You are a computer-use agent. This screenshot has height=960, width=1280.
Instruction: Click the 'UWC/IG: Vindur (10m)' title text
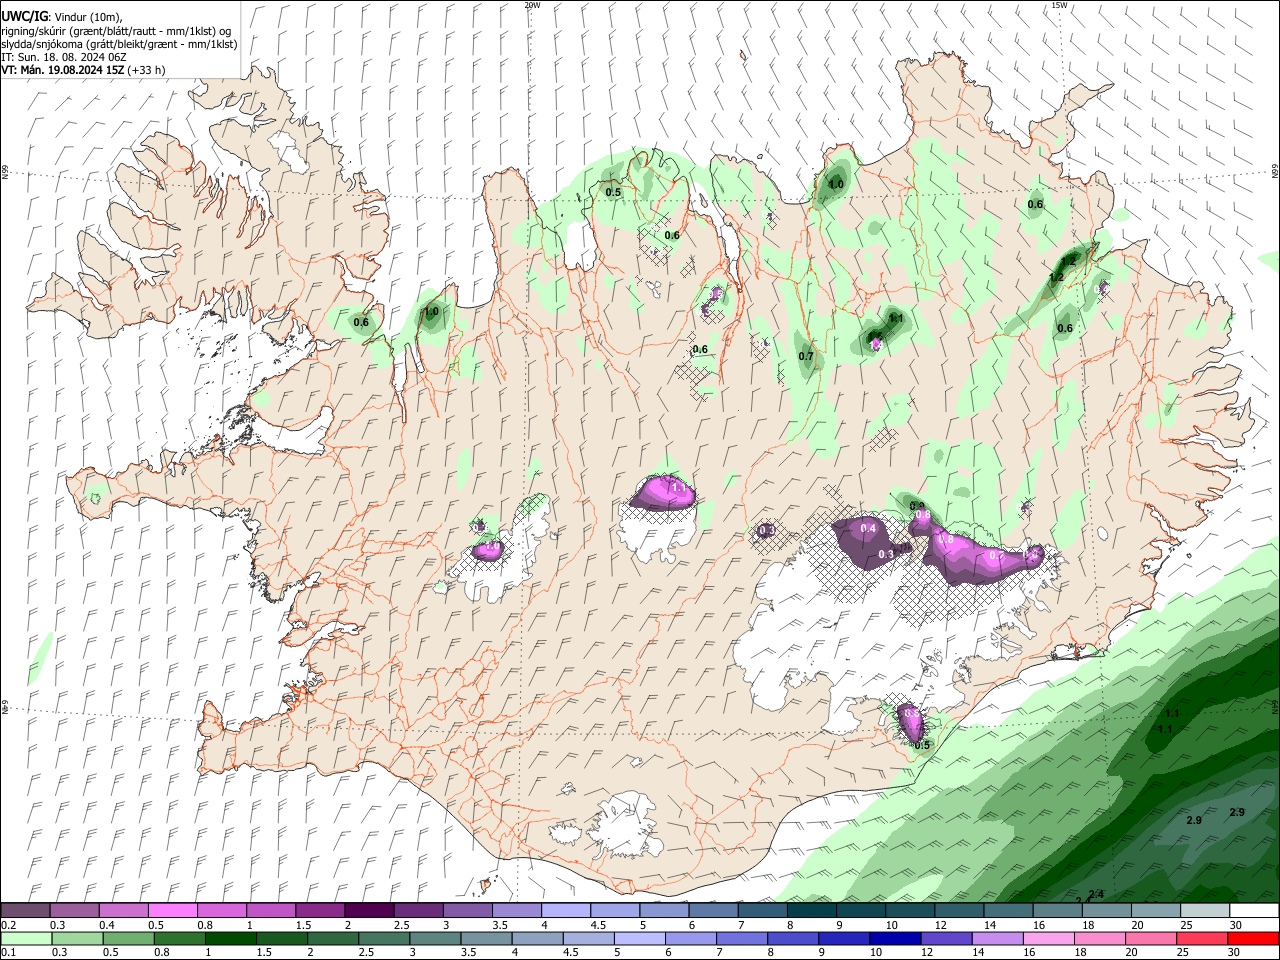(x=61, y=17)
